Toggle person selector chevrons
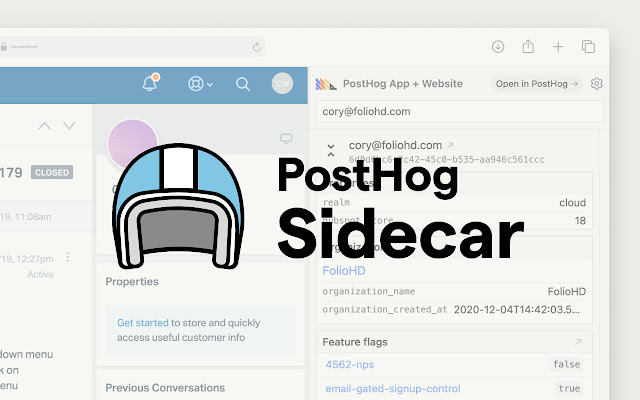The width and height of the screenshot is (640, 400). [x=331, y=150]
